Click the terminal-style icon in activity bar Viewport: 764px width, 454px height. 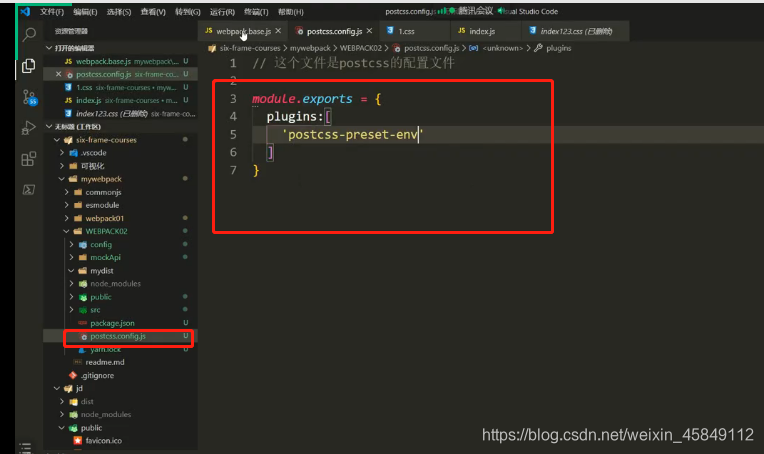[x=28, y=189]
